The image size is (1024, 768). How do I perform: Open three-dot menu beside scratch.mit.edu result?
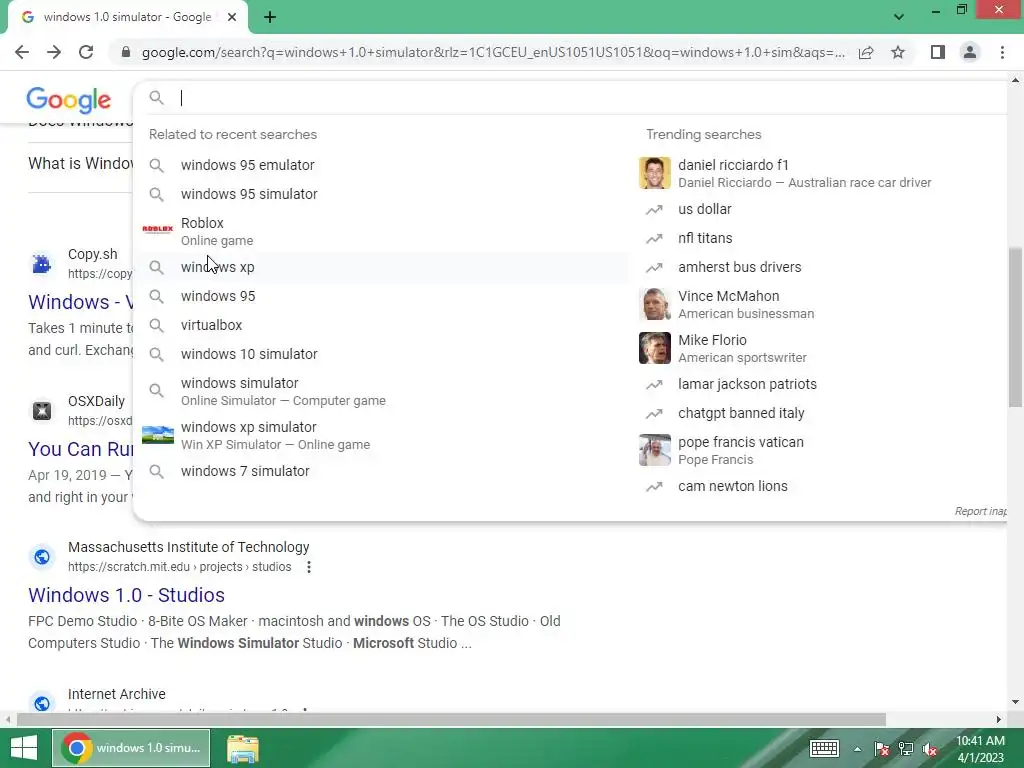(x=309, y=567)
